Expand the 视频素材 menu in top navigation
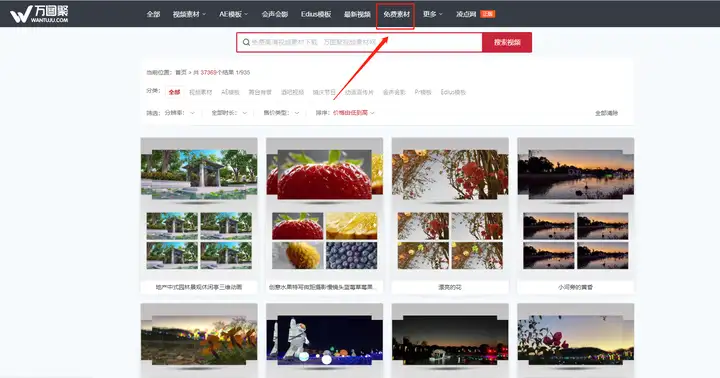 coord(189,14)
